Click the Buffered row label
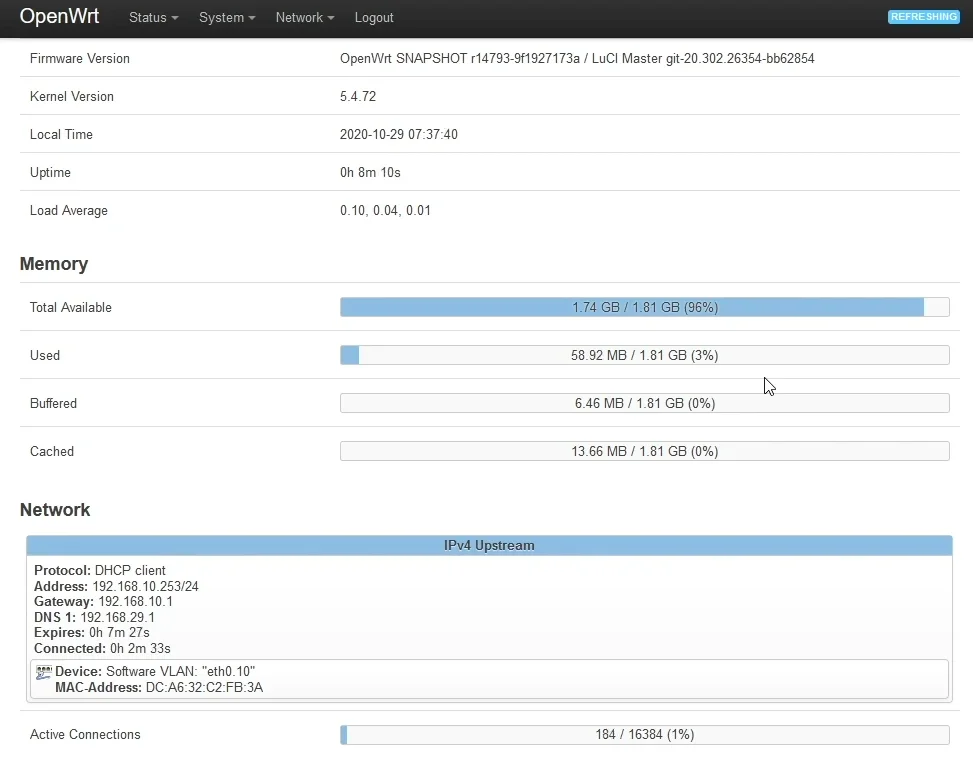The width and height of the screenshot is (973, 758). point(53,403)
